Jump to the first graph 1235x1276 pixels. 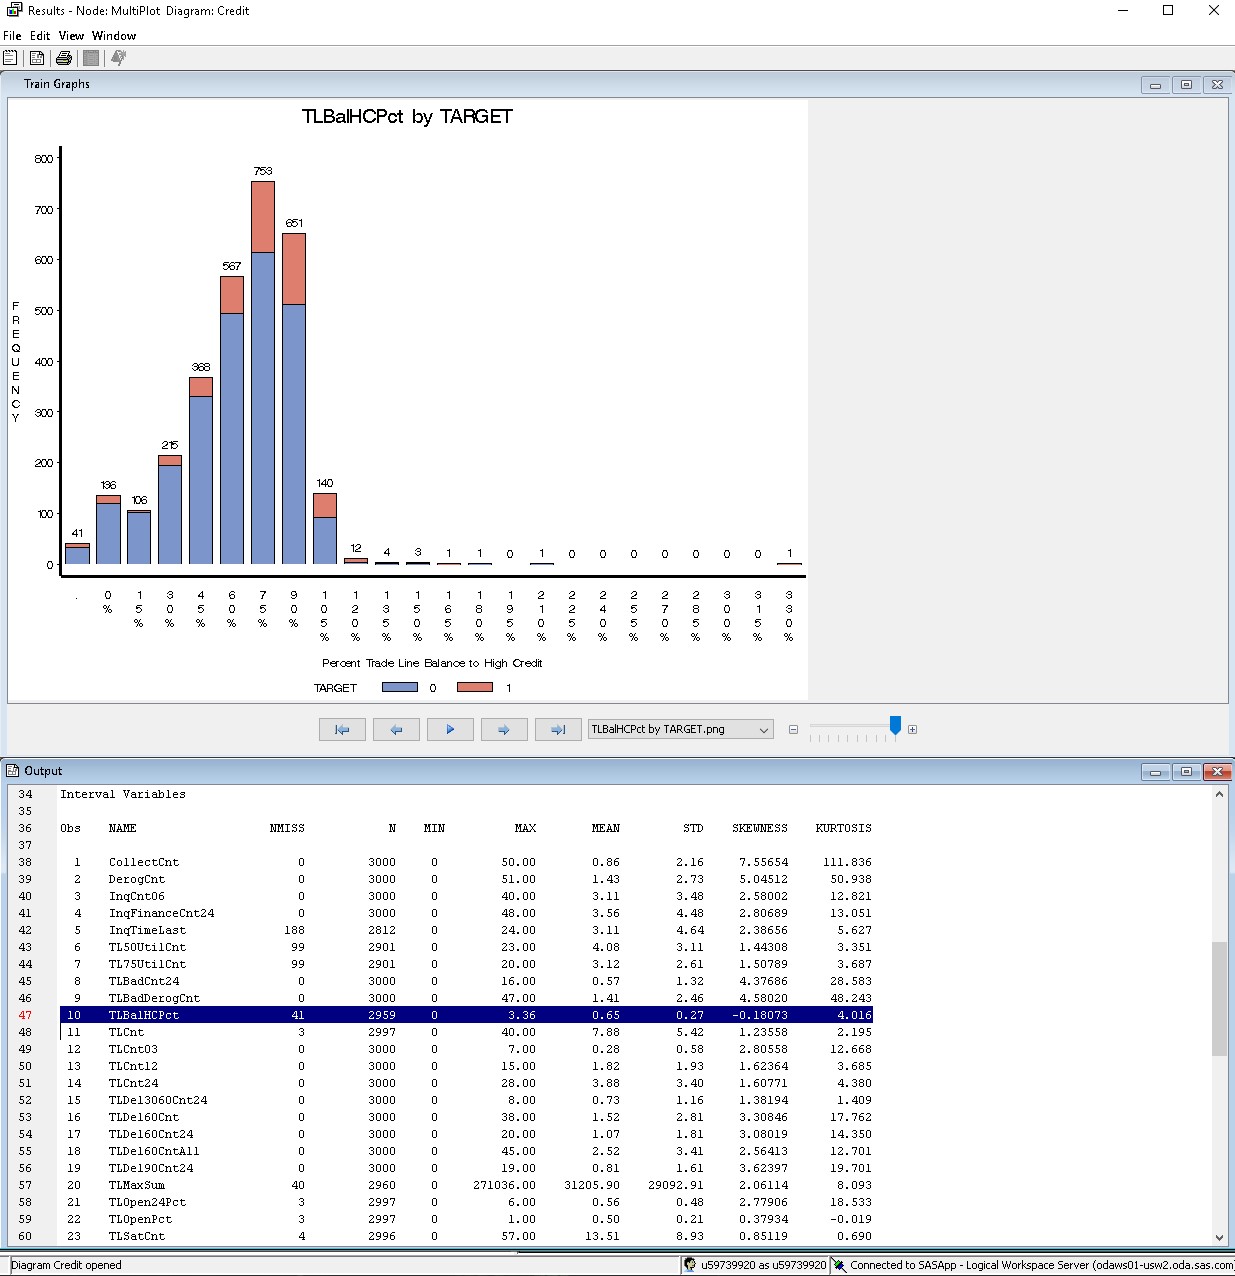tap(342, 730)
